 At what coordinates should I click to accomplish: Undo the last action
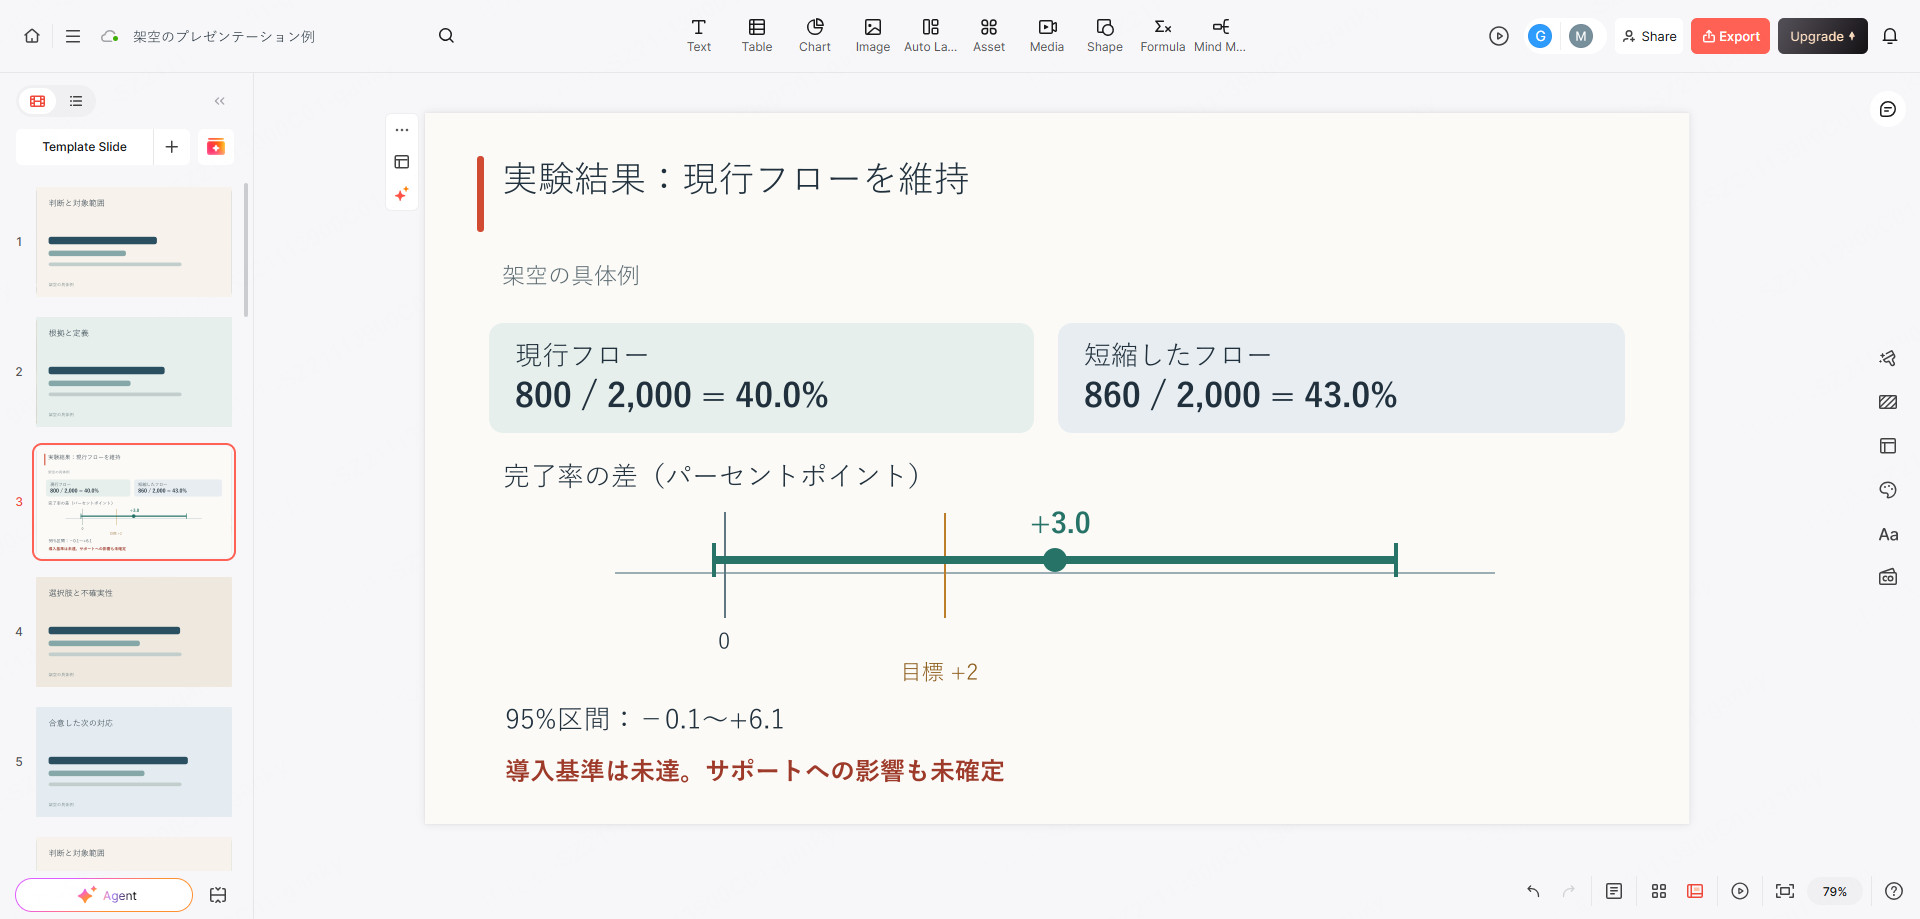pos(1533,891)
